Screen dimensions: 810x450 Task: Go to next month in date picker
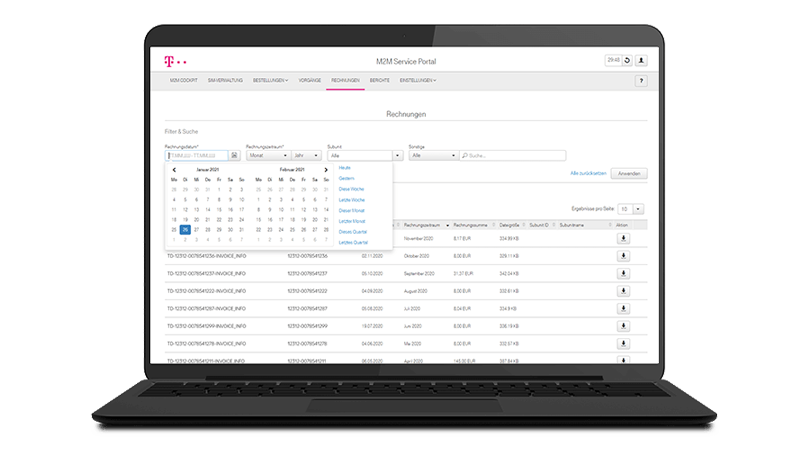(325, 169)
